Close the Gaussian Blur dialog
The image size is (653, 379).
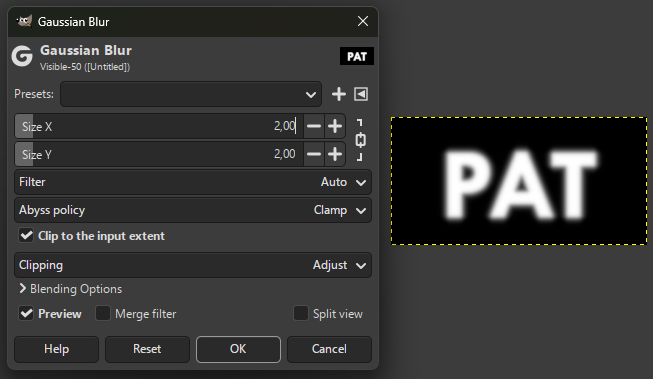pos(363,21)
